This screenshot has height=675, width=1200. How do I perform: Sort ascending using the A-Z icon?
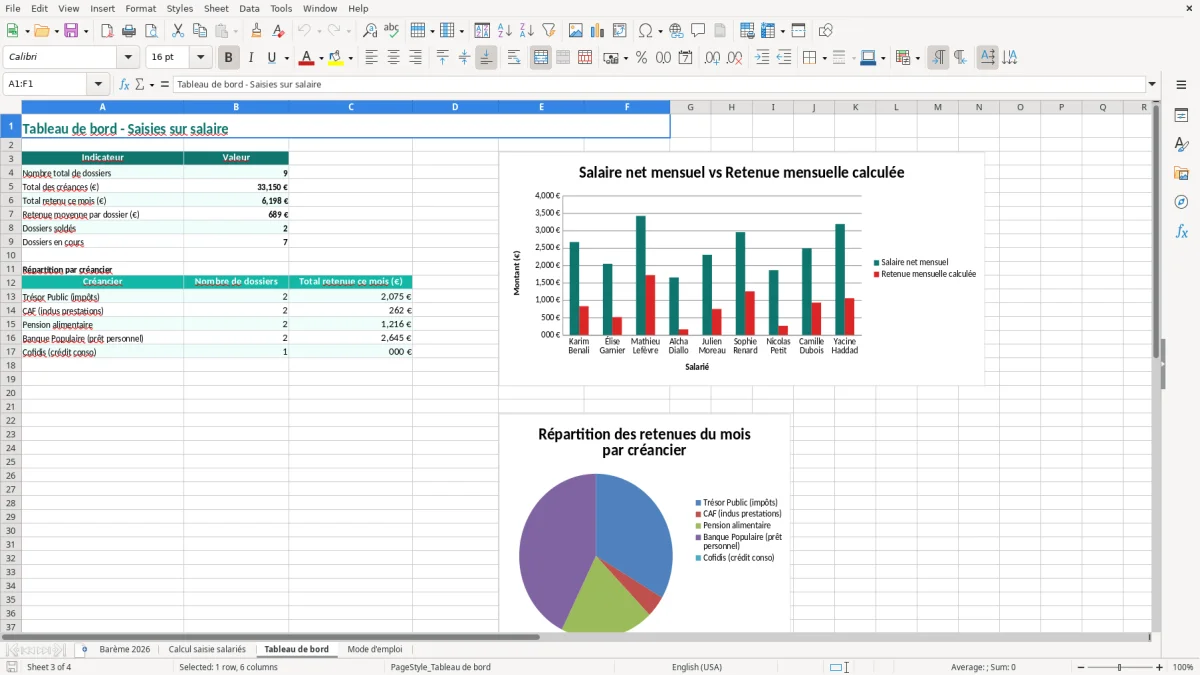coord(505,31)
